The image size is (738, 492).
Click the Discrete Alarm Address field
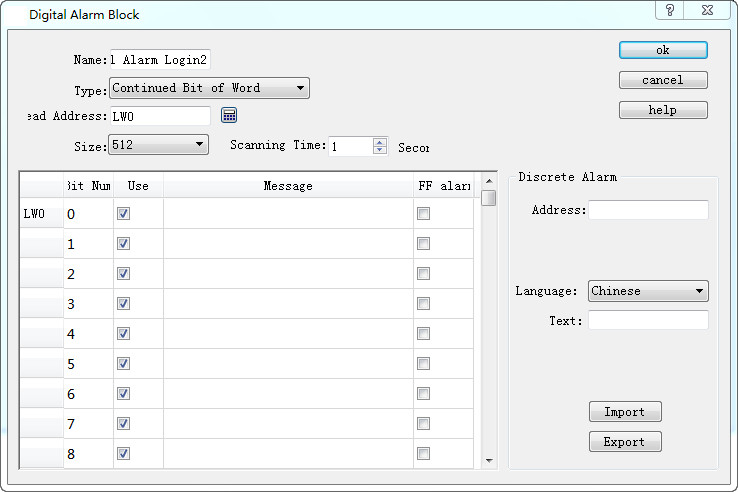[648, 210]
